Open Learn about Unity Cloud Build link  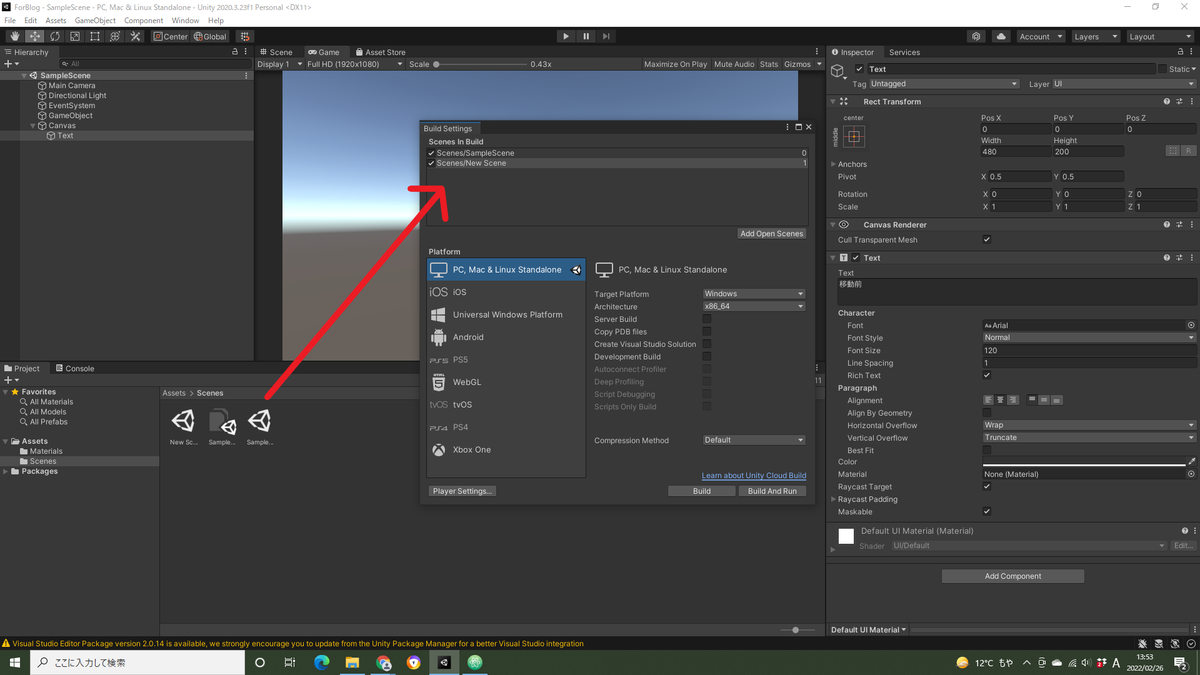(754, 476)
